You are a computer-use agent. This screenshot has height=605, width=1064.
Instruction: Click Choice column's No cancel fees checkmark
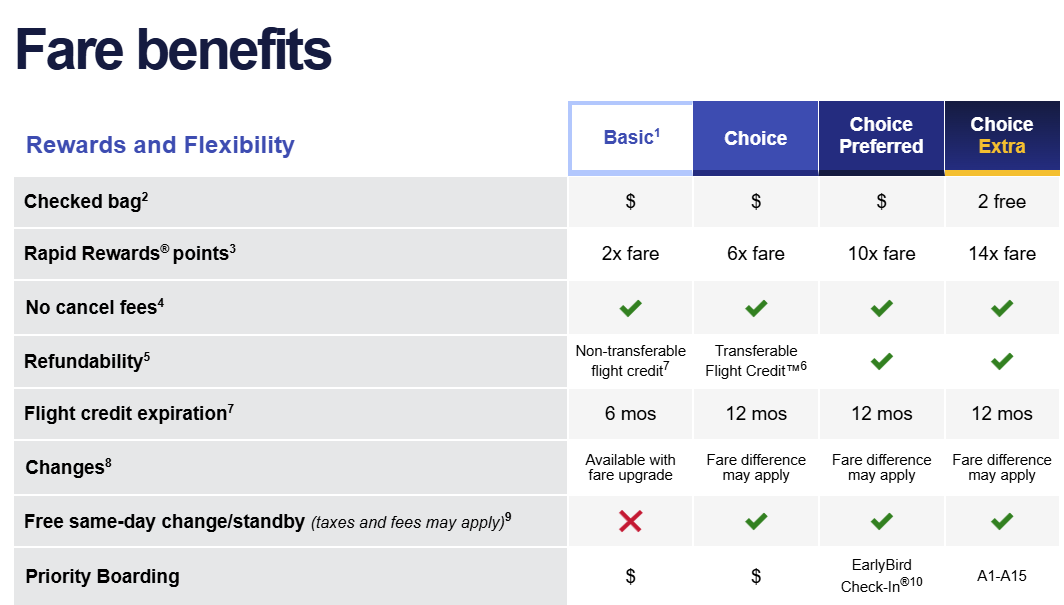coord(756,308)
